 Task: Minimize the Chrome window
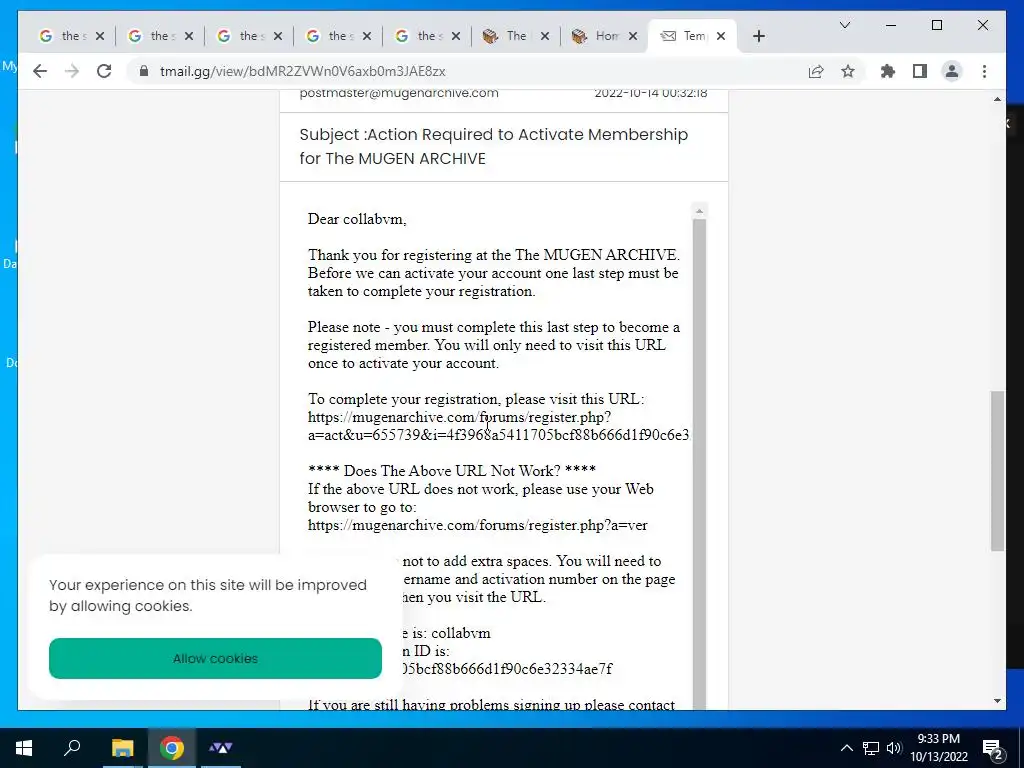pyautogui.click(x=891, y=25)
